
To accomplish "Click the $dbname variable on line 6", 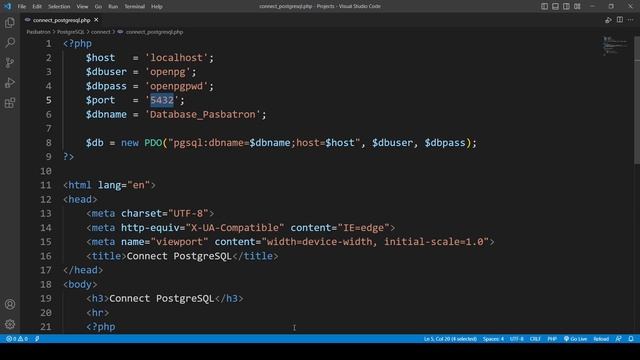I will 106,115.
